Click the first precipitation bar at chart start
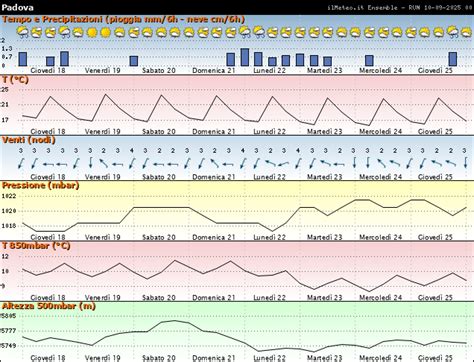 click(23, 59)
